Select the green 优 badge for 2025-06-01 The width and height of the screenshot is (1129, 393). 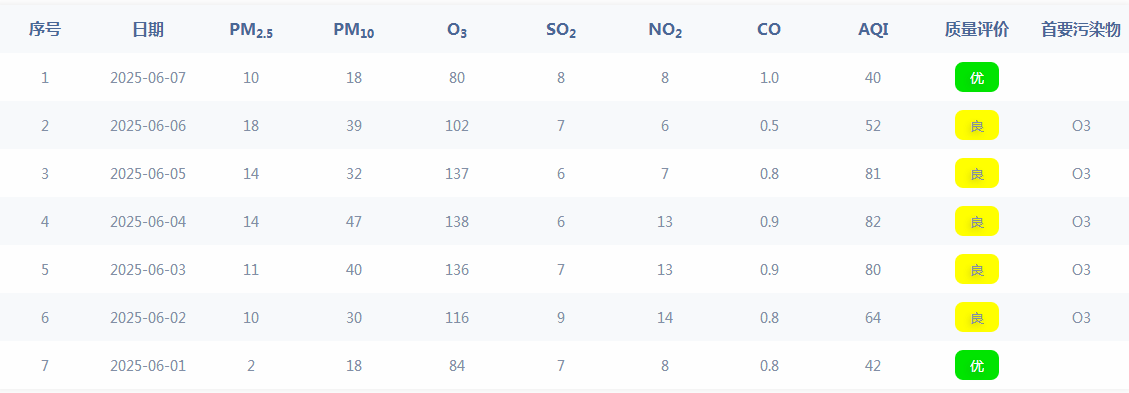[976, 365]
